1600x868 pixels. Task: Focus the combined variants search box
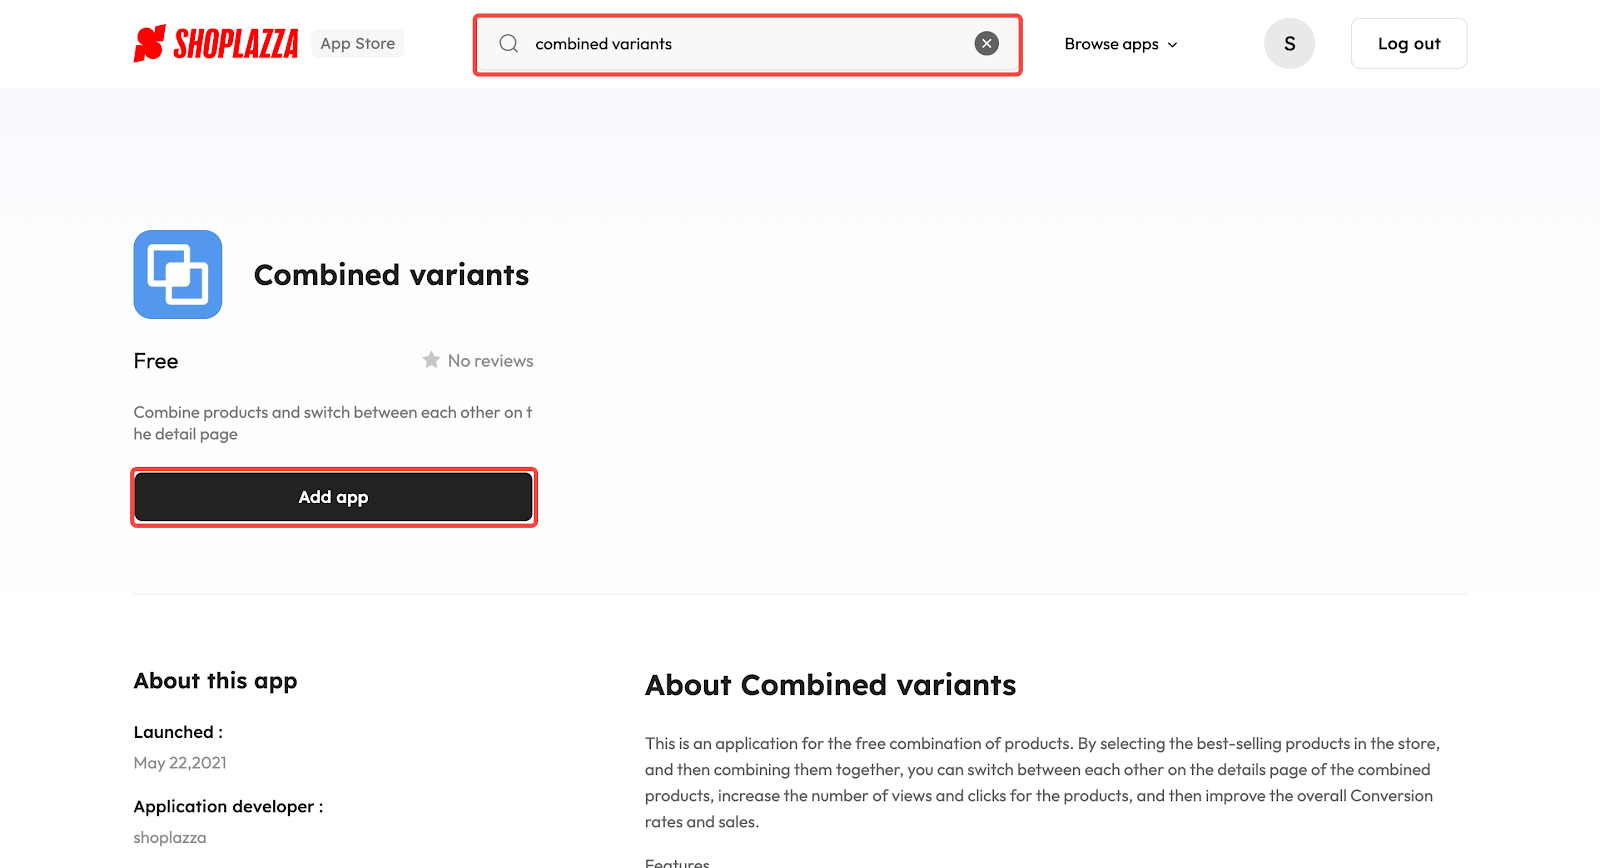pyautogui.click(x=747, y=44)
